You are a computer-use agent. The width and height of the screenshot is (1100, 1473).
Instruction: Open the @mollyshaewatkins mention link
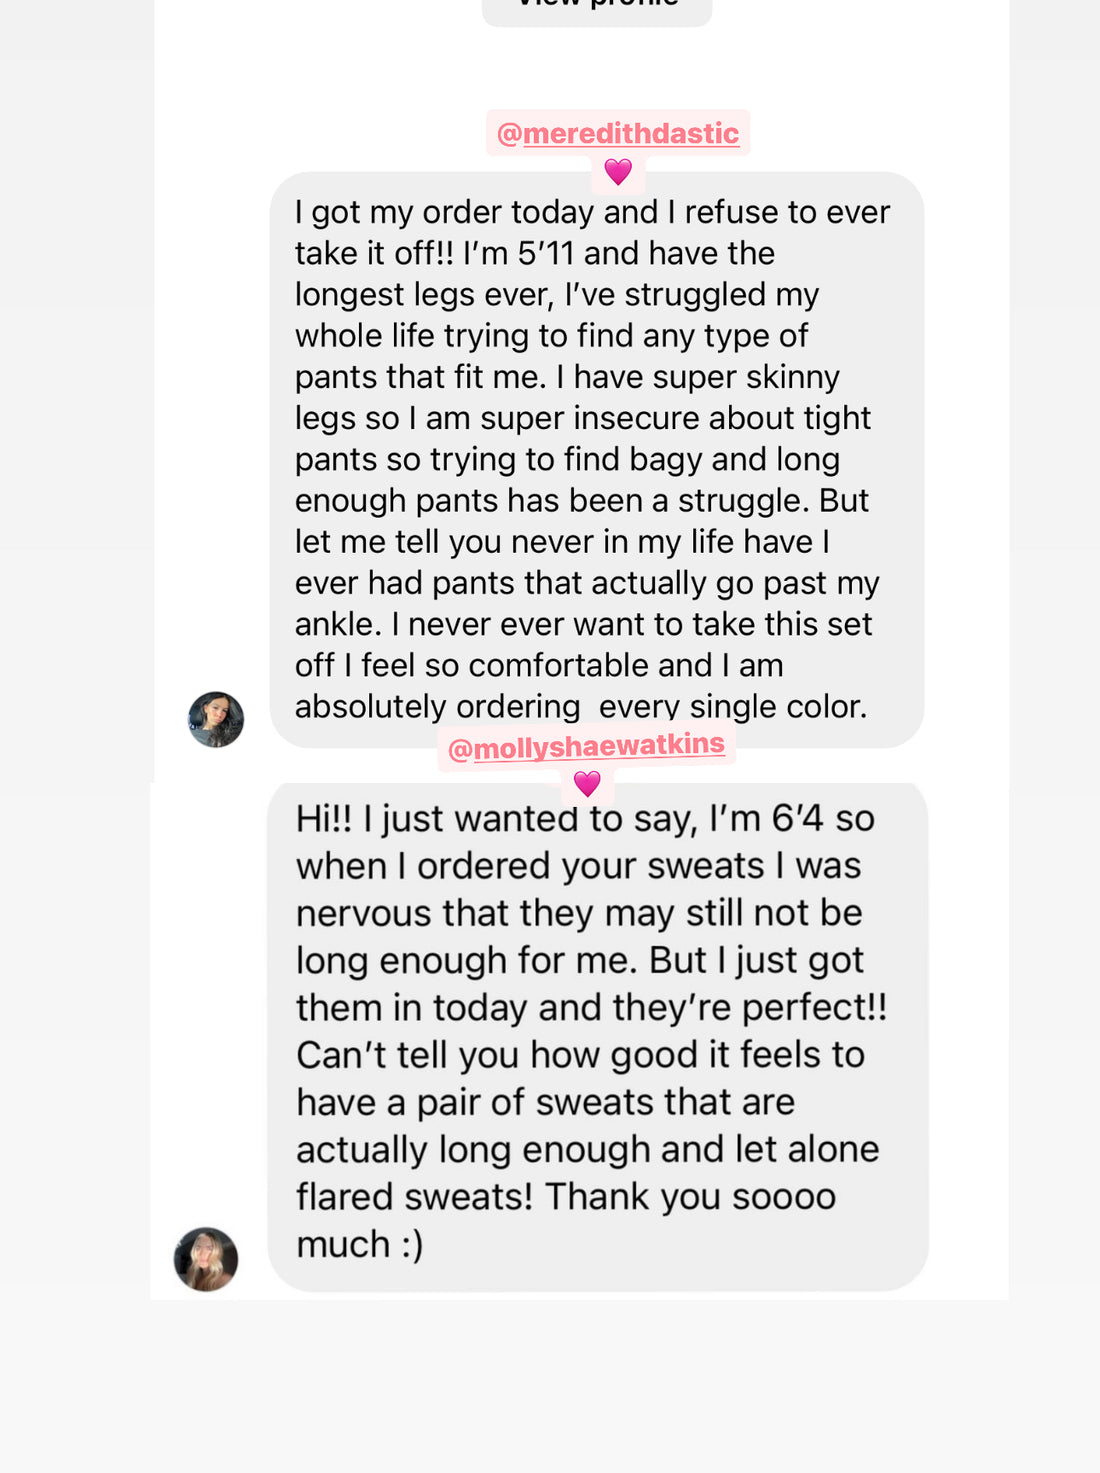(586, 746)
